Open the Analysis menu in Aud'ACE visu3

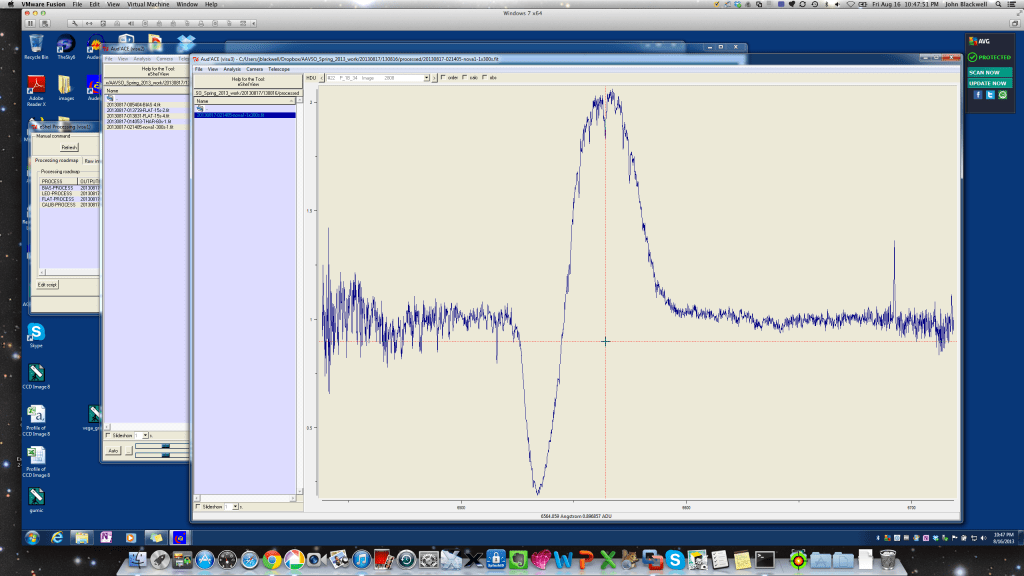[x=231, y=69]
